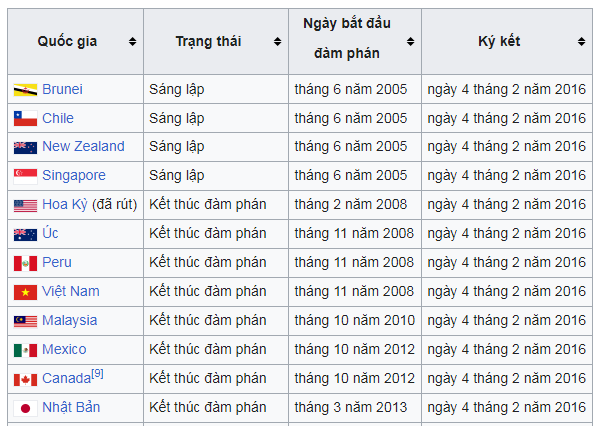Click the Japan flag icon
This screenshot has height=432, width=603.
(25, 408)
